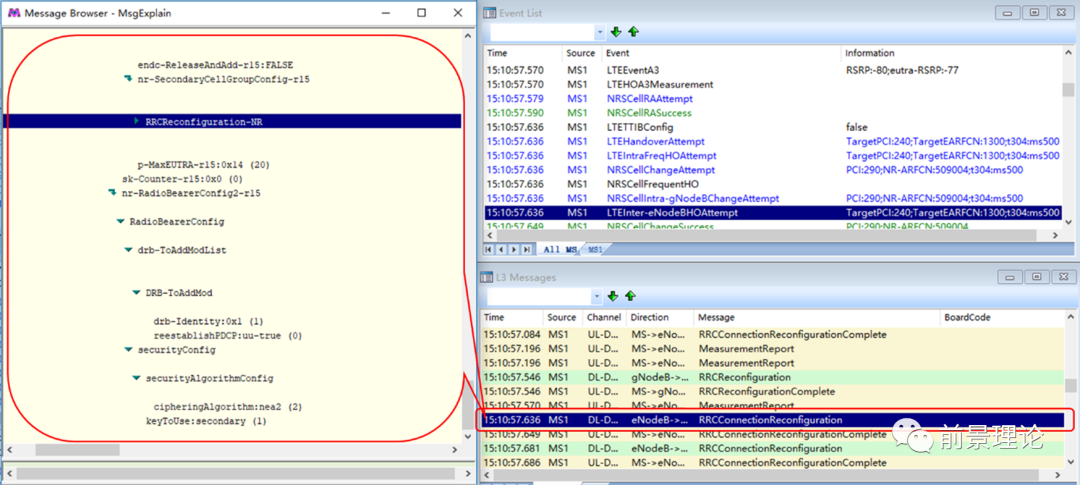Image resolution: width=1080 pixels, height=485 pixels.
Task: Collapse the RadioBearerConfig node
Action: [121, 222]
